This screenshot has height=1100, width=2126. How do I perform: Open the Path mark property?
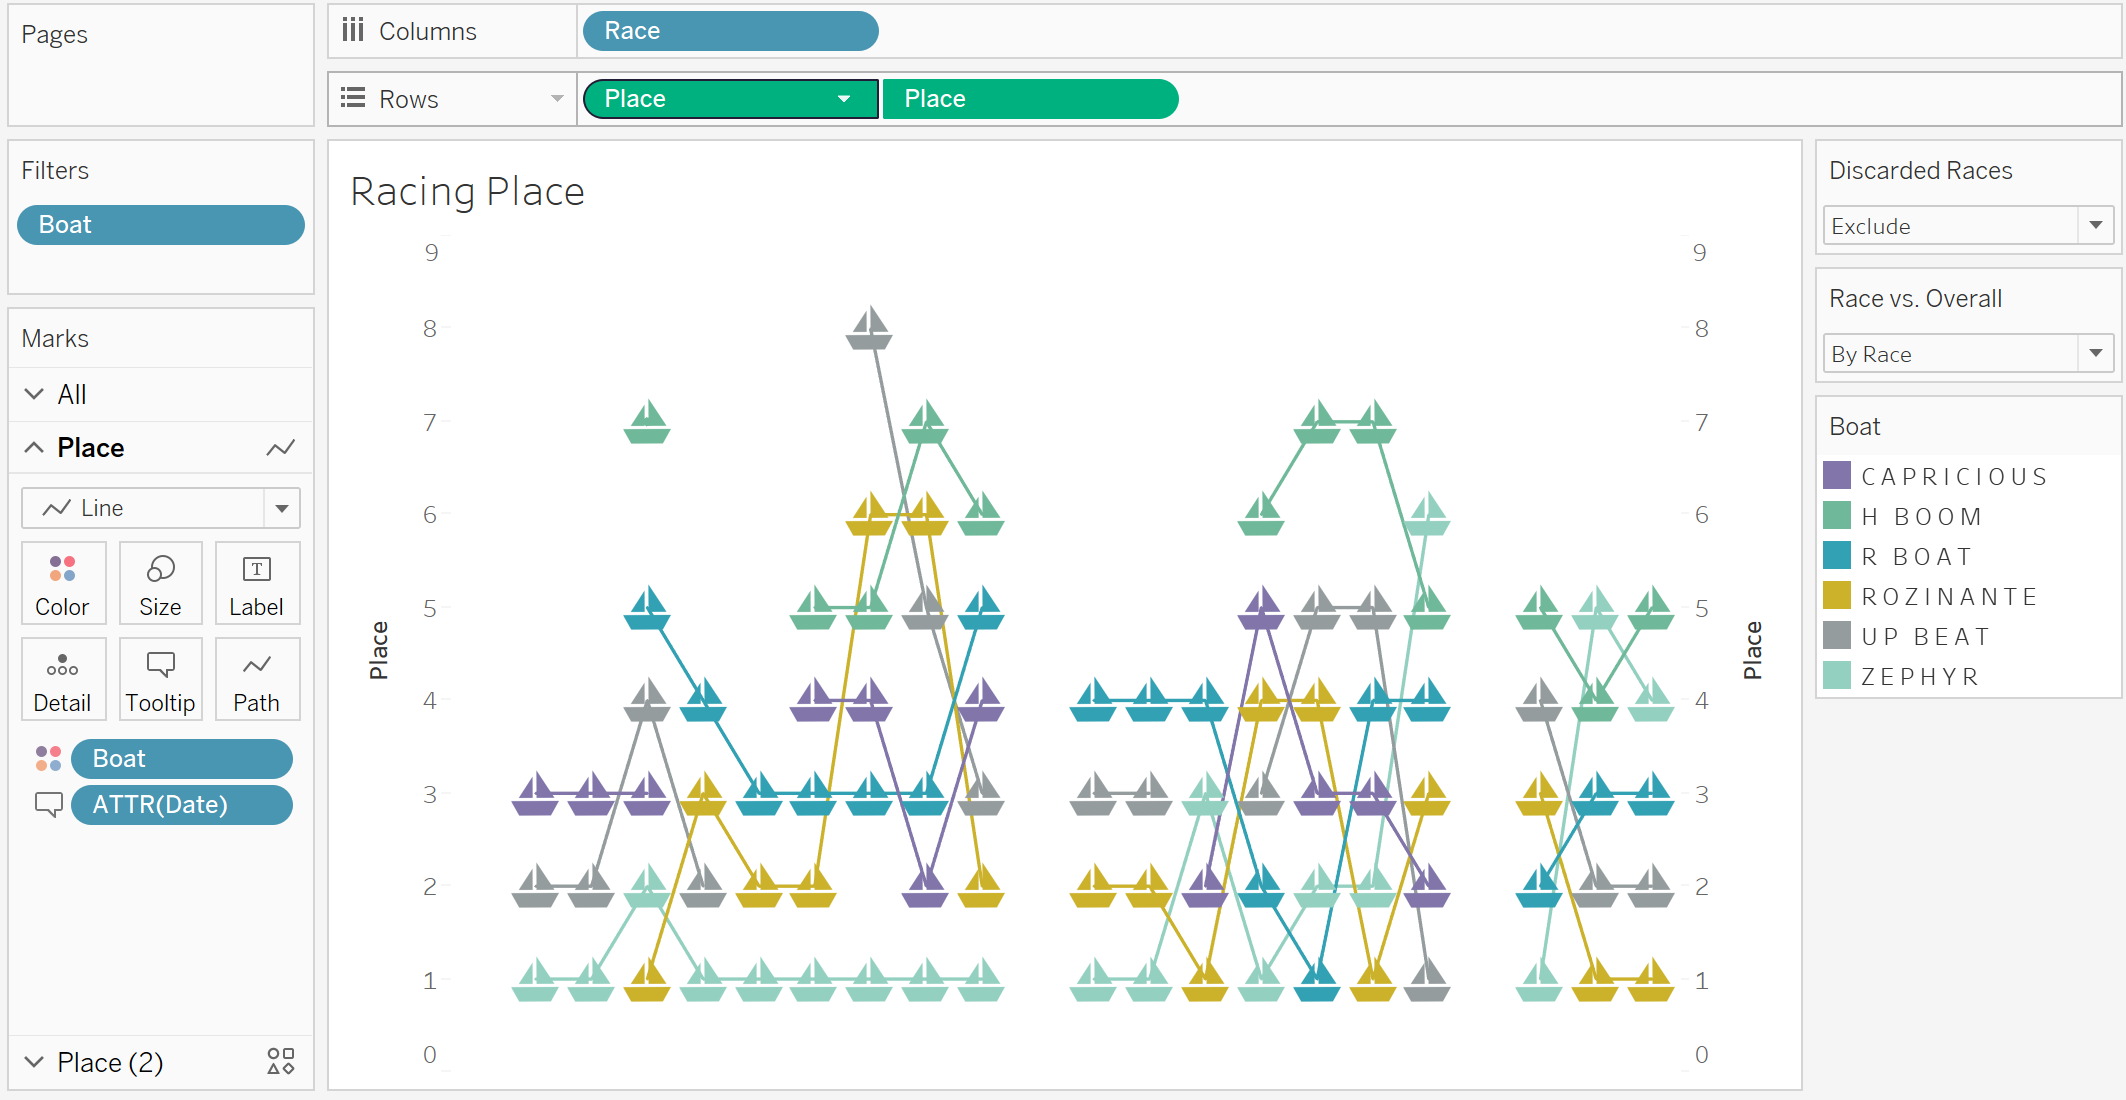[257, 678]
